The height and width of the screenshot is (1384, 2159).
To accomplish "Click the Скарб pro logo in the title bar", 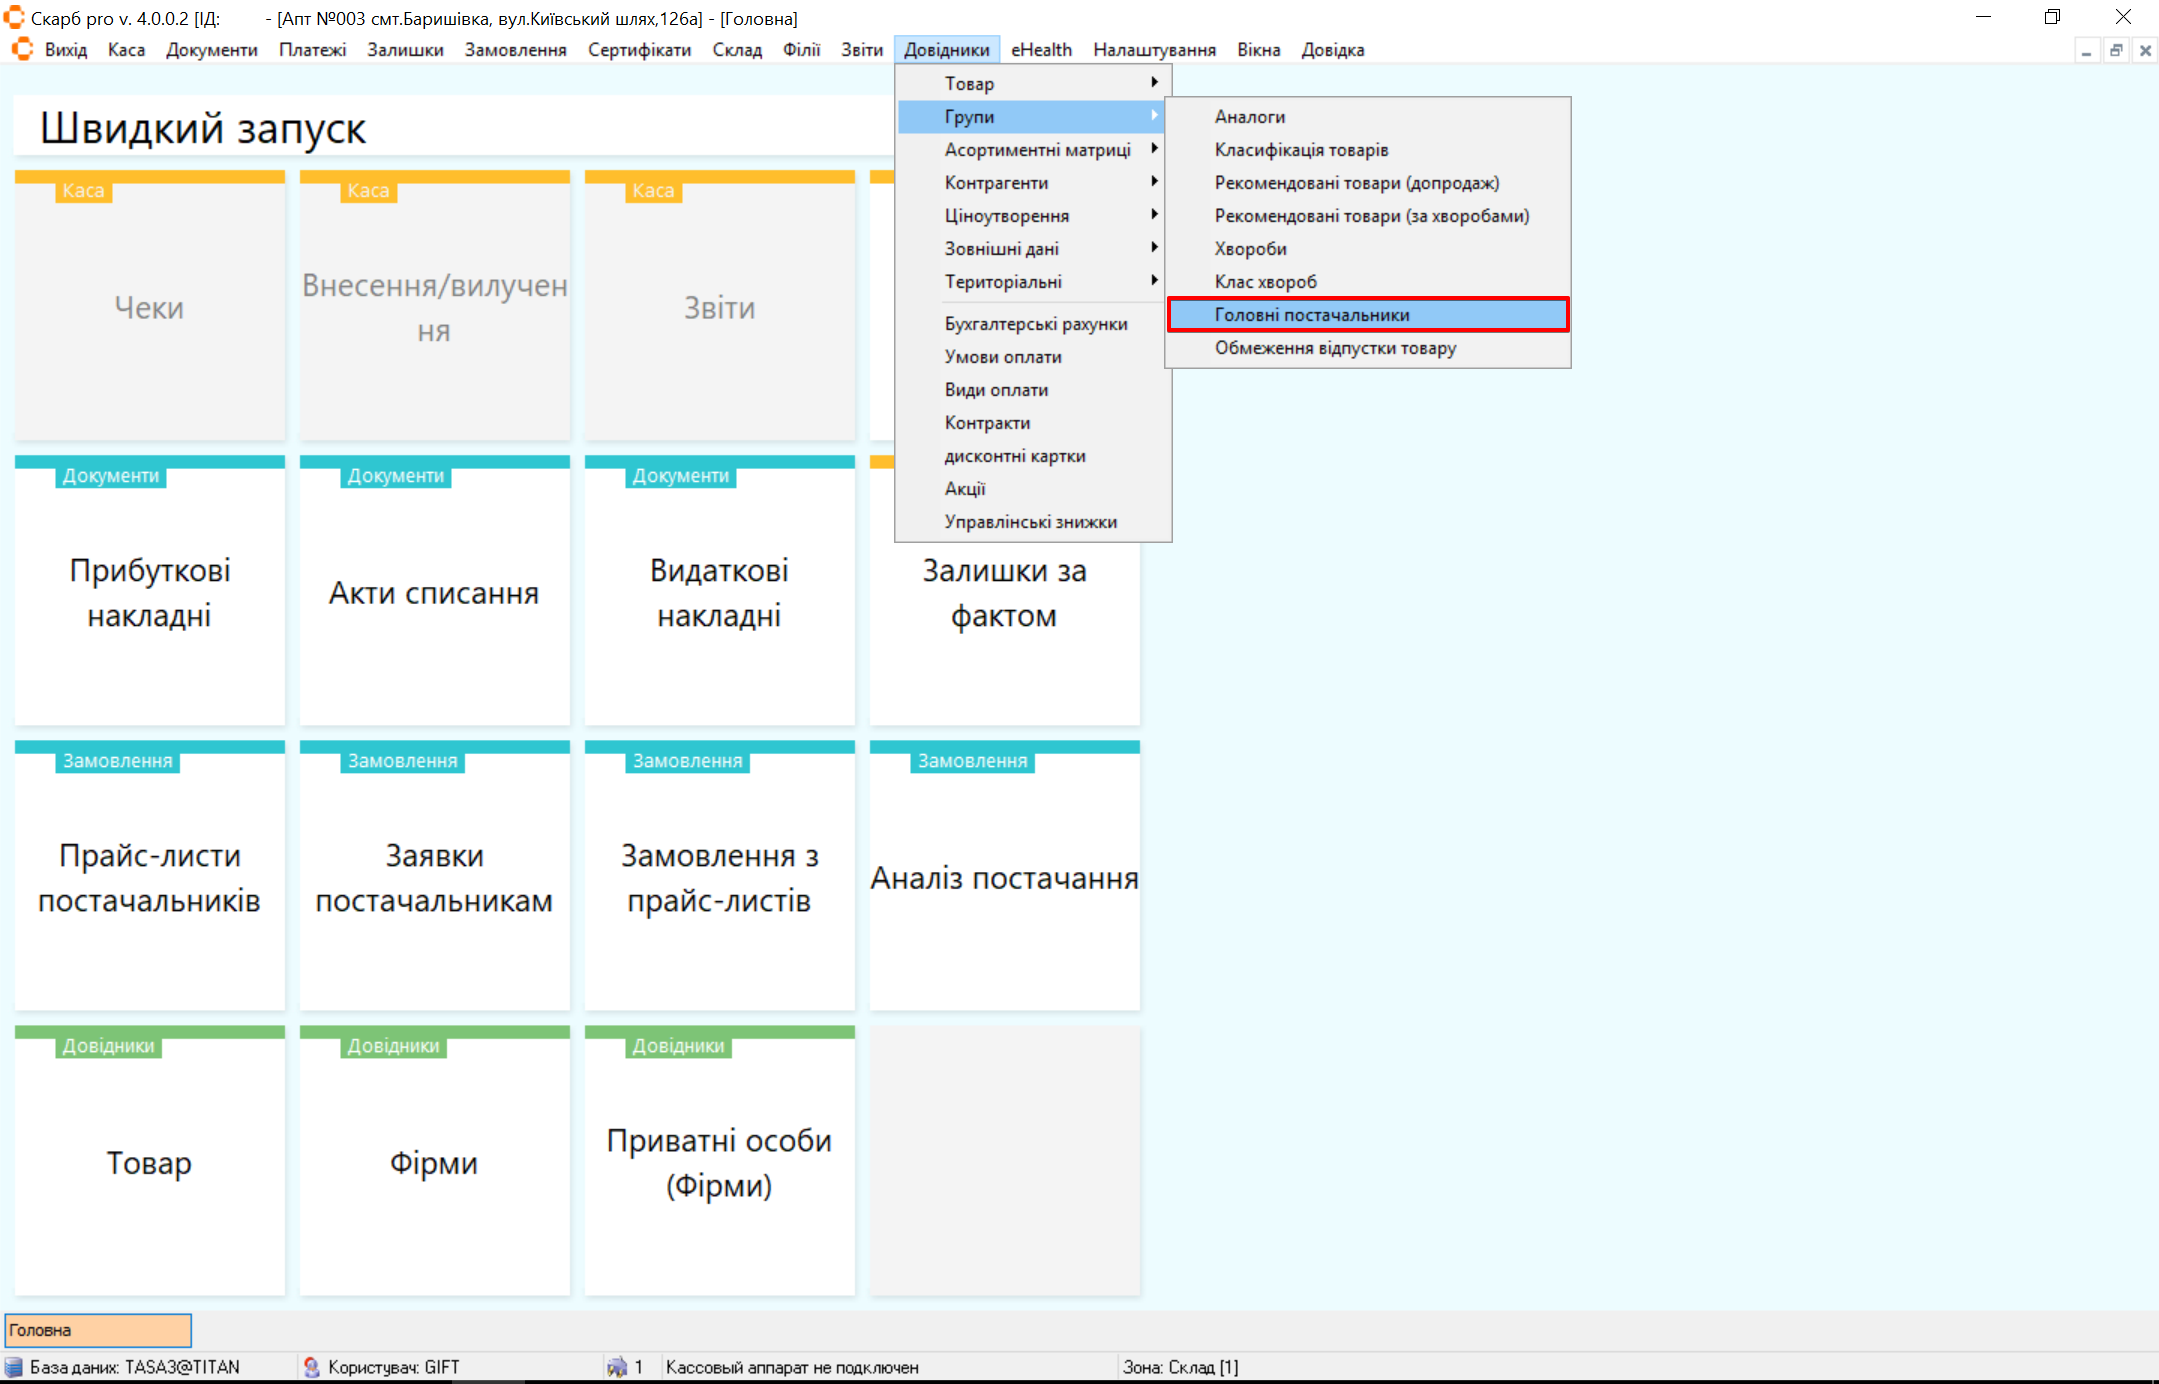I will 13,17.
